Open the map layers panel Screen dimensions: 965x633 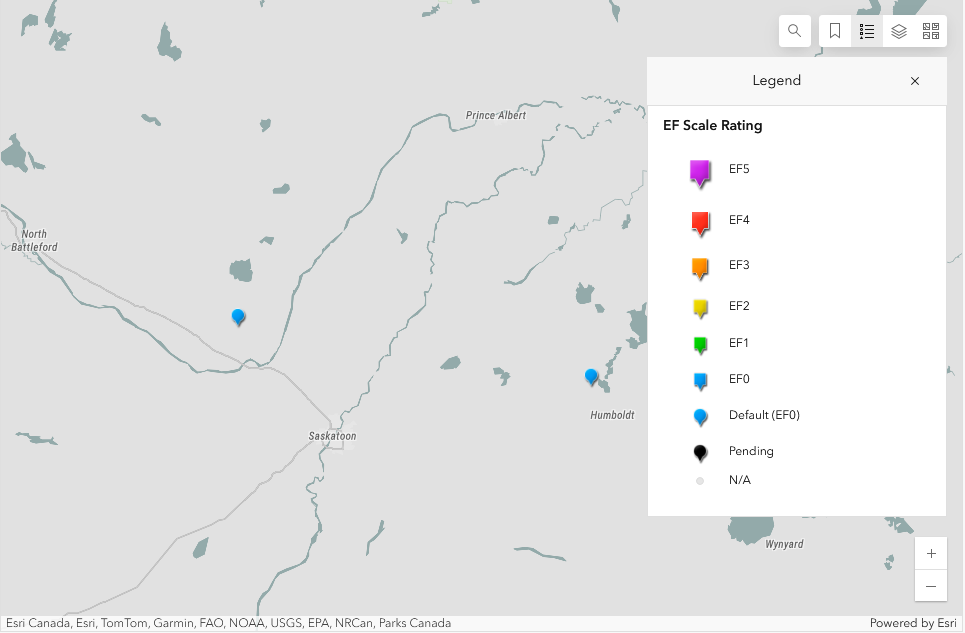click(x=899, y=31)
